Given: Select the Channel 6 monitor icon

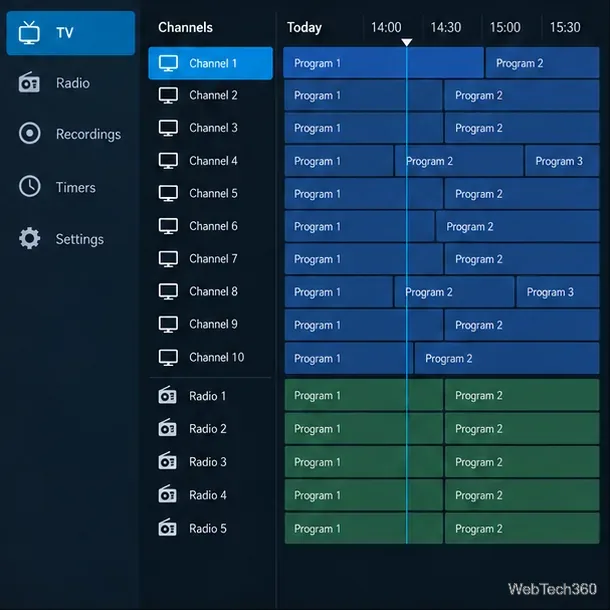Looking at the screenshot, I should pos(168,226).
